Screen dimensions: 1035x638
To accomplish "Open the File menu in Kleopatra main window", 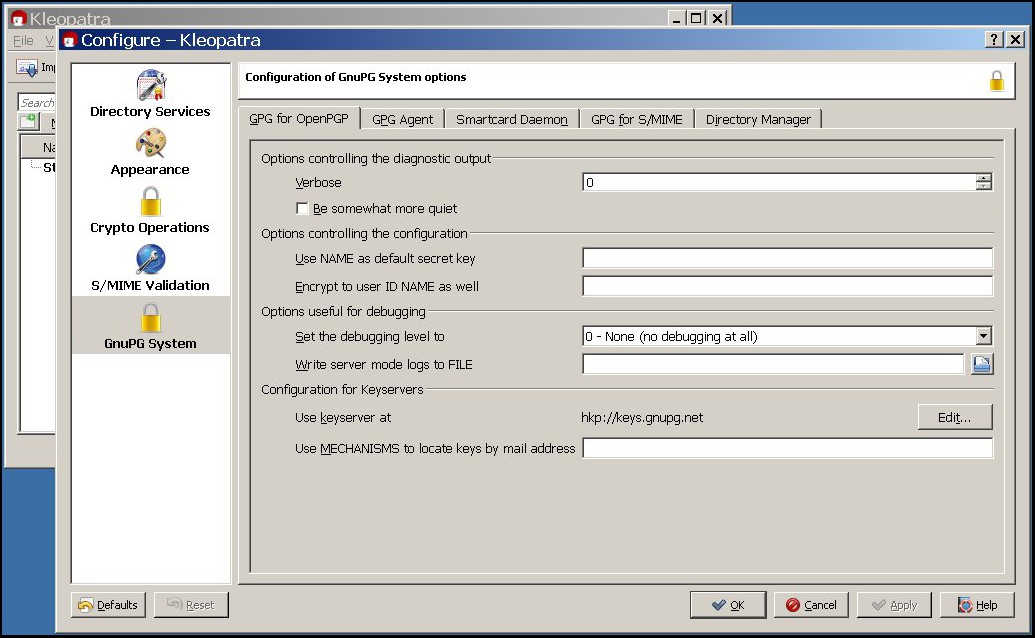I will 23,41.
